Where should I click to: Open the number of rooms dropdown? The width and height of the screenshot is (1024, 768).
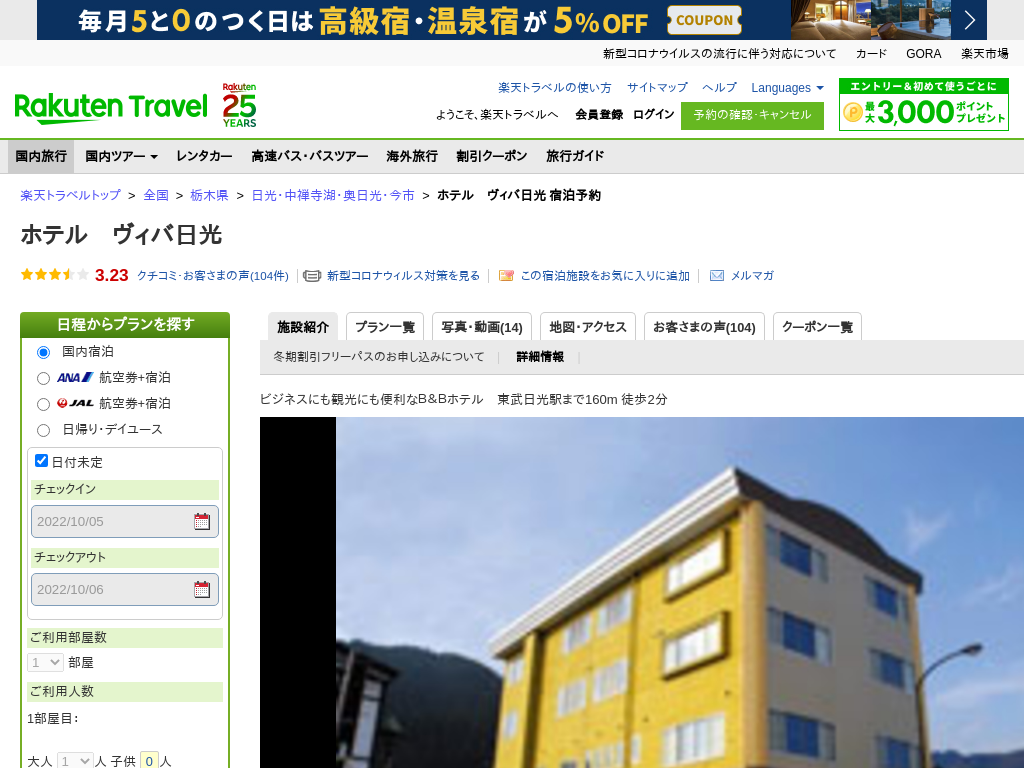(45, 662)
